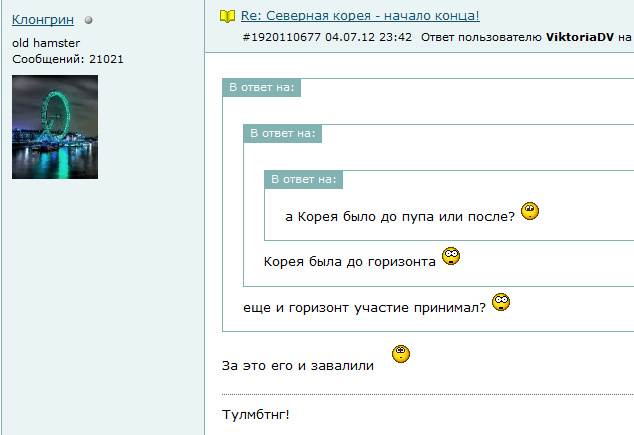Click the innermost 'В ответ на:' quote header
This screenshot has height=435, width=634.
(303, 180)
